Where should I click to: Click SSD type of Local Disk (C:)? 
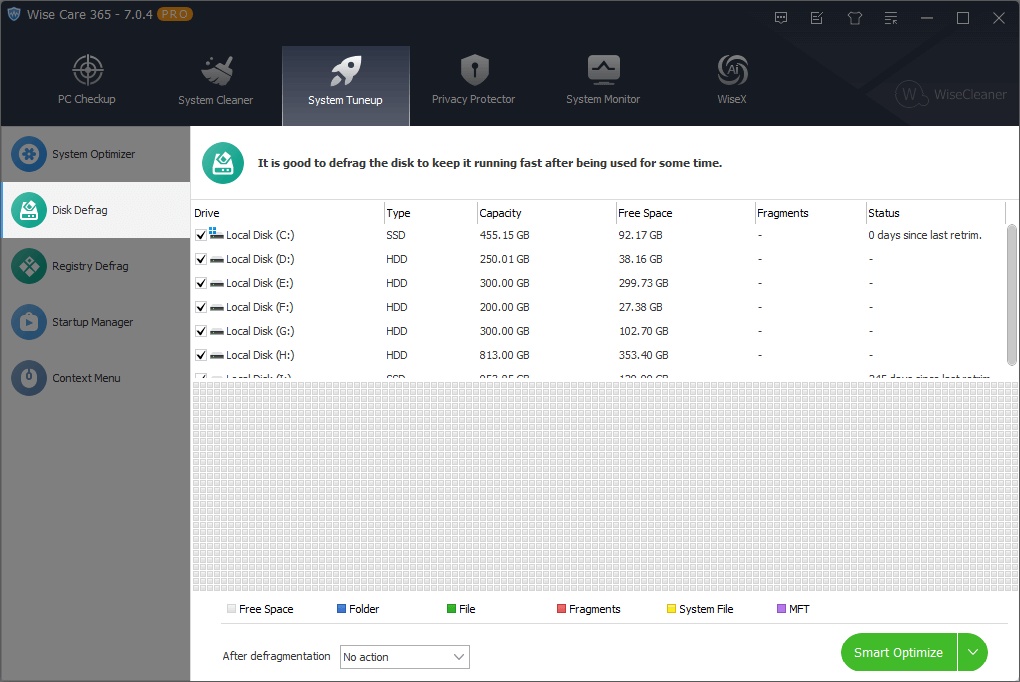[x=396, y=236]
